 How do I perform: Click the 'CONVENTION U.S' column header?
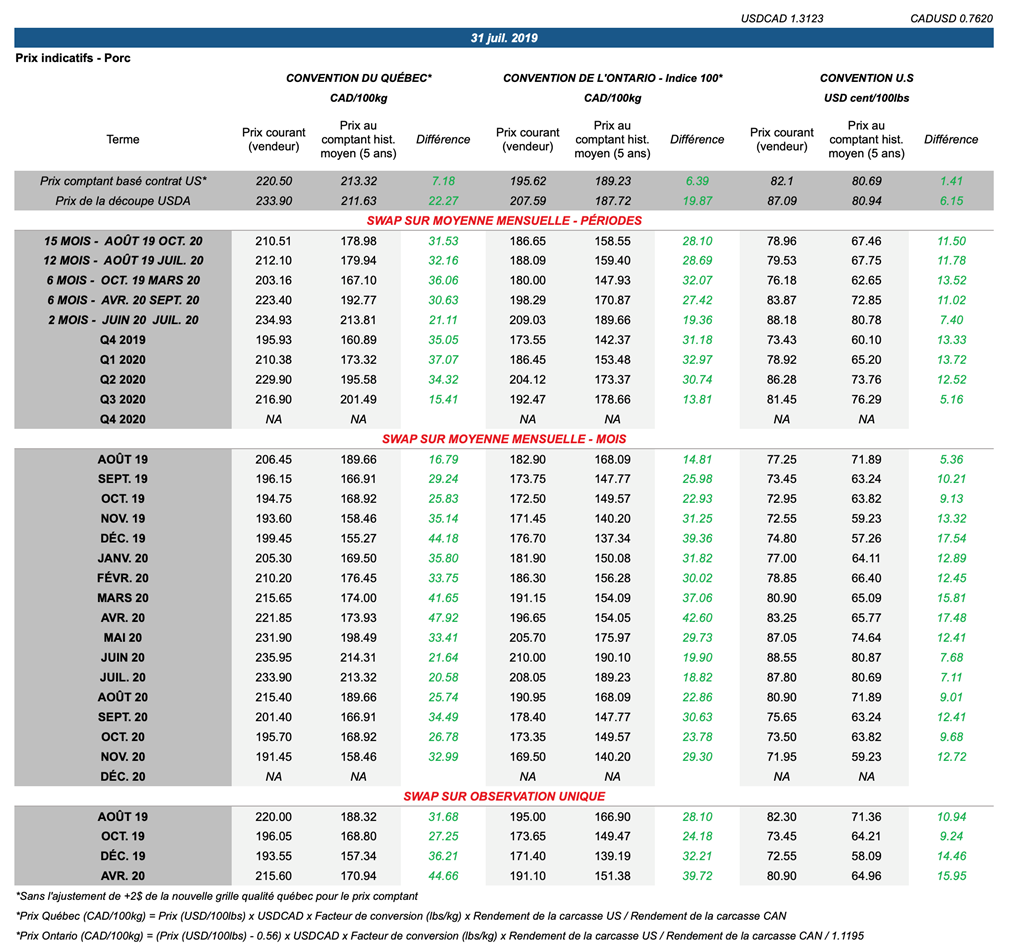click(x=866, y=78)
